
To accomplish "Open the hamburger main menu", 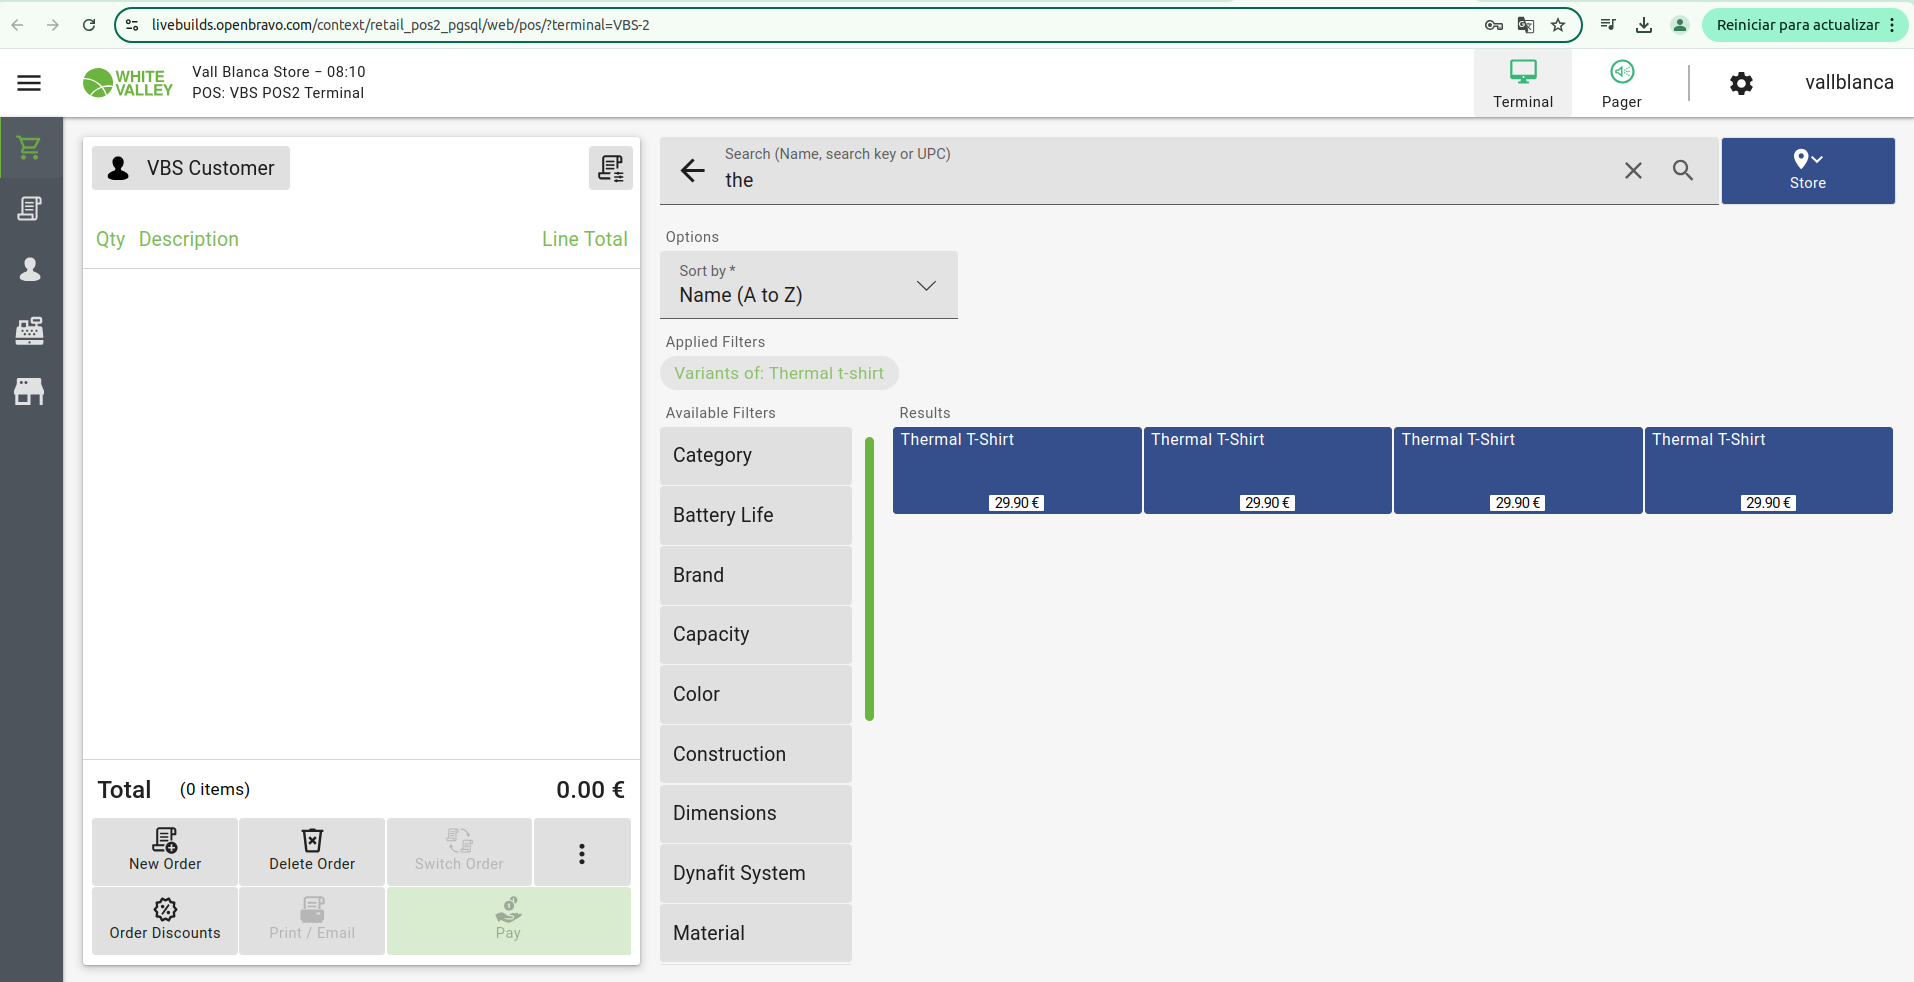I will (29, 83).
